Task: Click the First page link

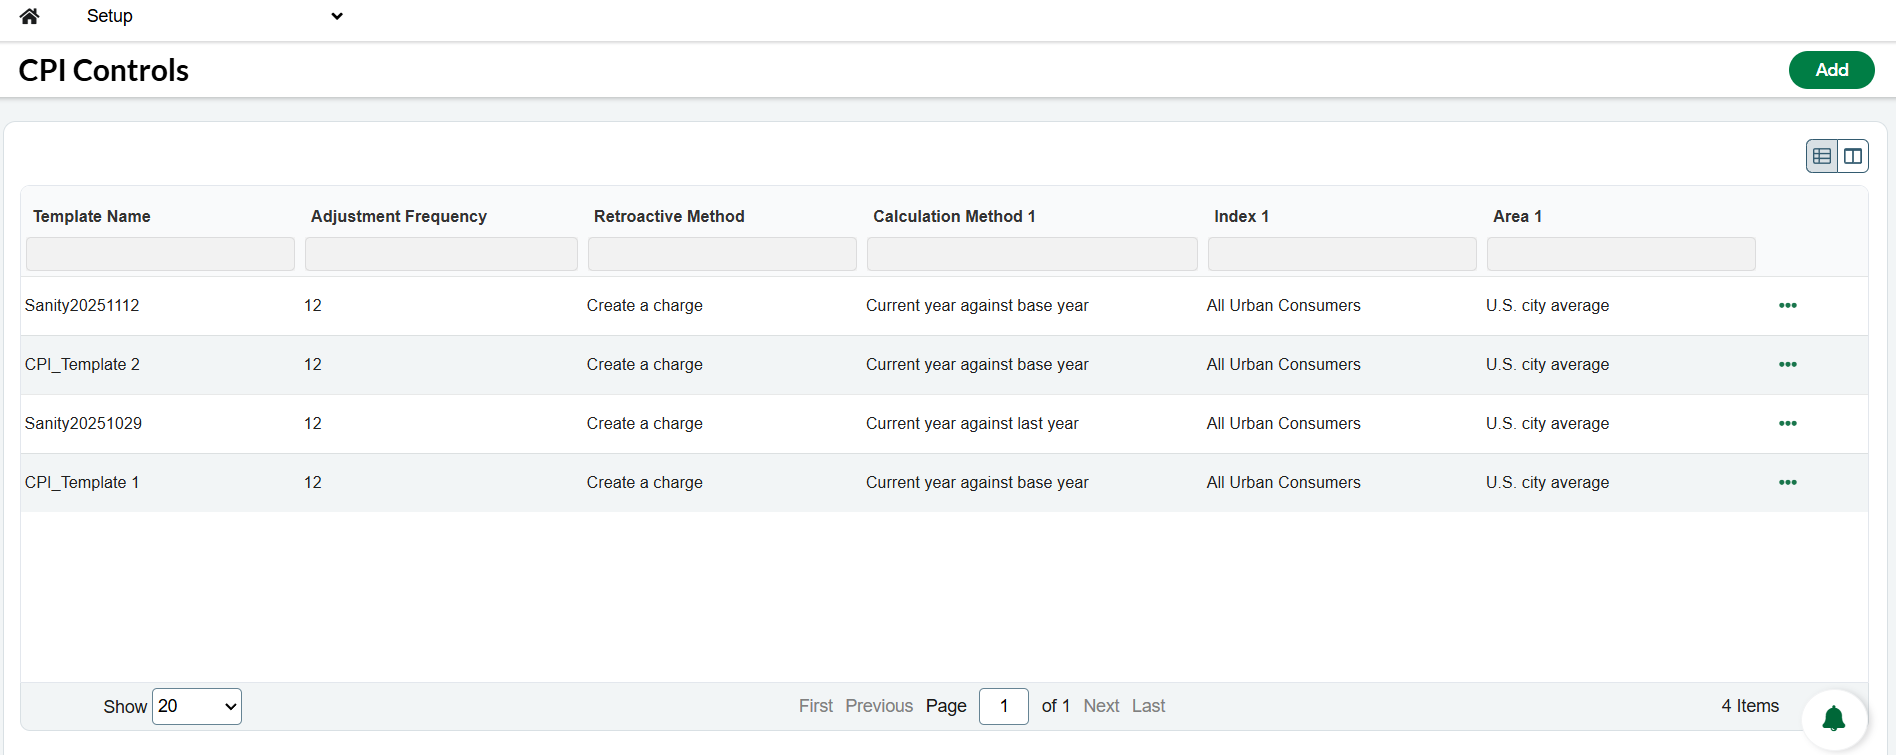Action: pyautogui.click(x=816, y=706)
